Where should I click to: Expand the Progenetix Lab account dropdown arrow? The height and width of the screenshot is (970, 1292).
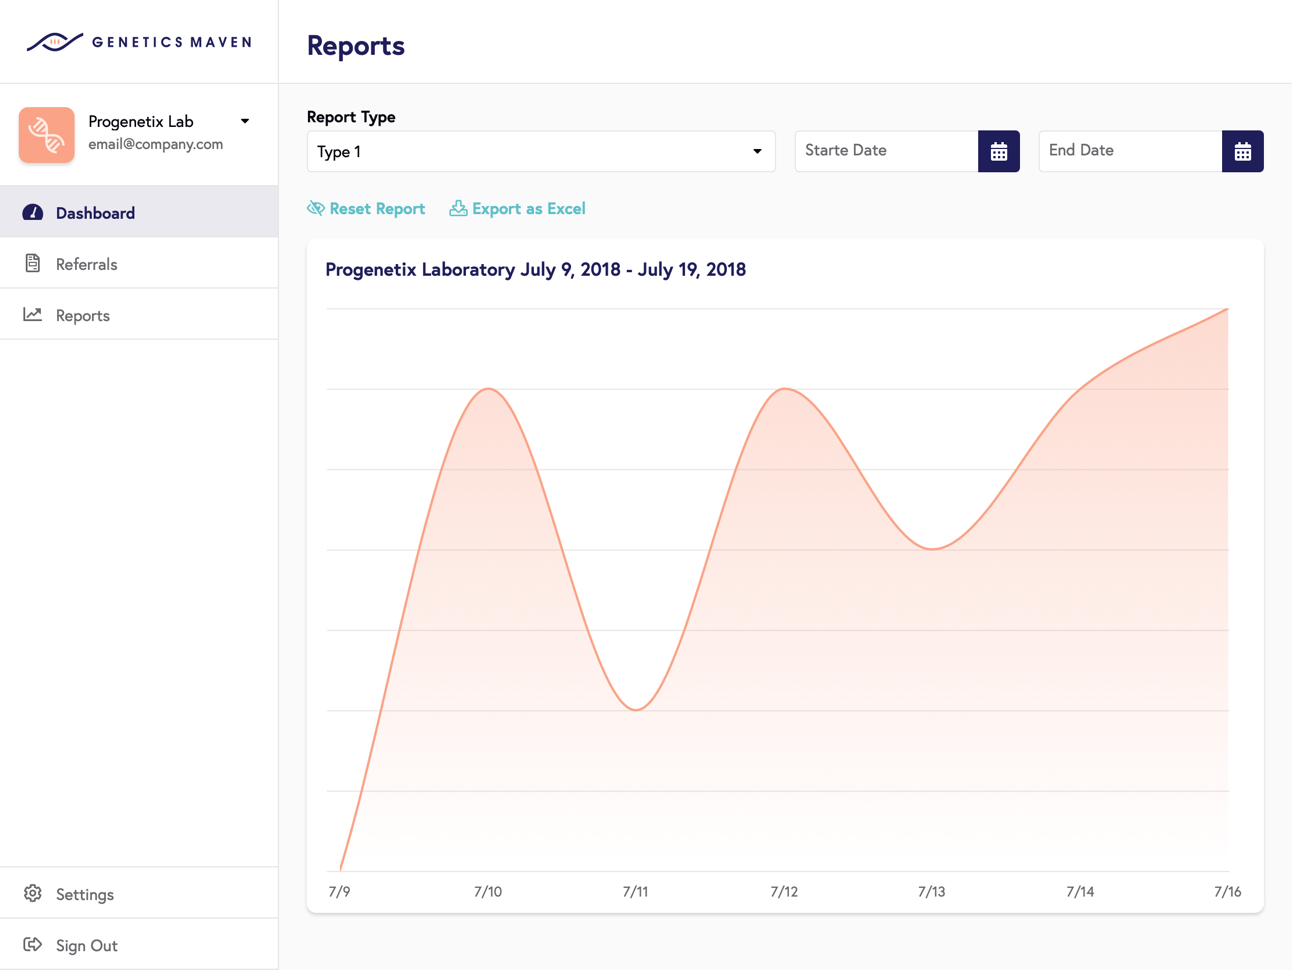tap(245, 121)
